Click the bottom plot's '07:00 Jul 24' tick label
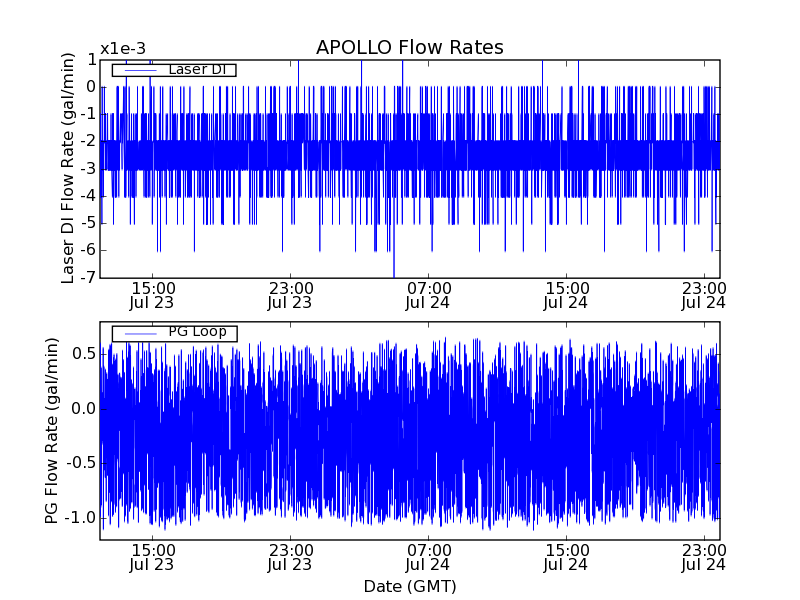The image size is (800, 600). tap(428, 558)
